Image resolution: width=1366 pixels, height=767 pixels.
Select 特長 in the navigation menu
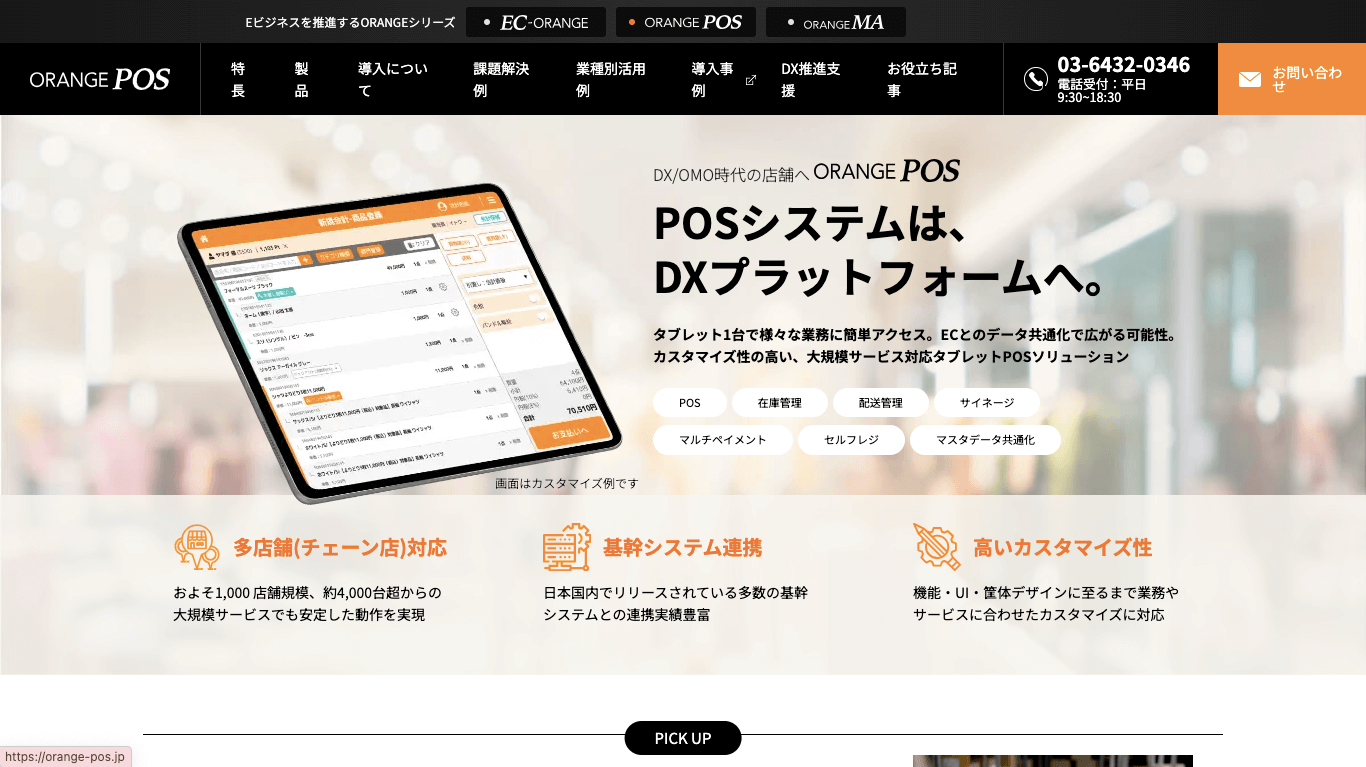(x=238, y=79)
